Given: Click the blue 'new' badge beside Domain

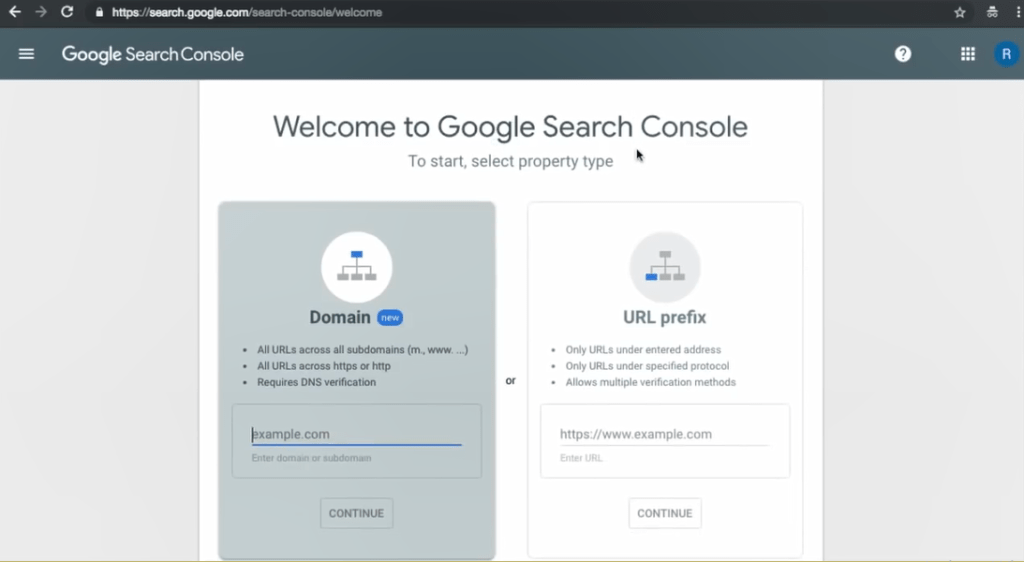Looking at the screenshot, I should tap(390, 318).
